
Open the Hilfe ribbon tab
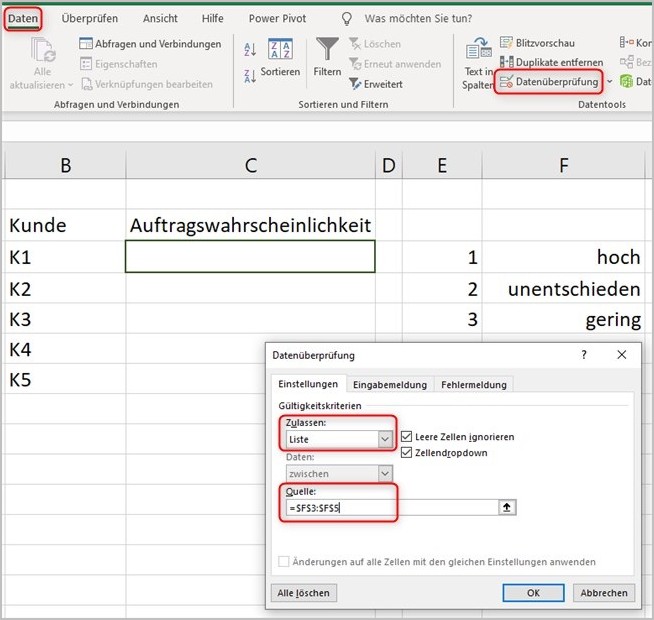pyautogui.click(x=212, y=19)
